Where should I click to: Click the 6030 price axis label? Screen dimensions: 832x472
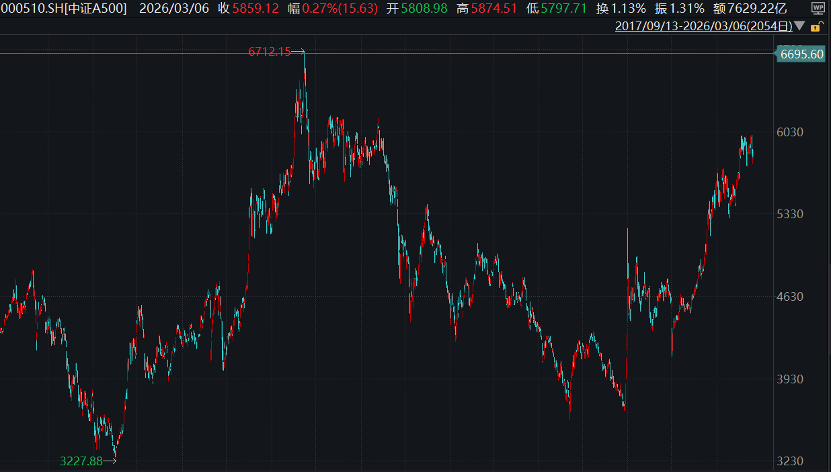(x=790, y=132)
